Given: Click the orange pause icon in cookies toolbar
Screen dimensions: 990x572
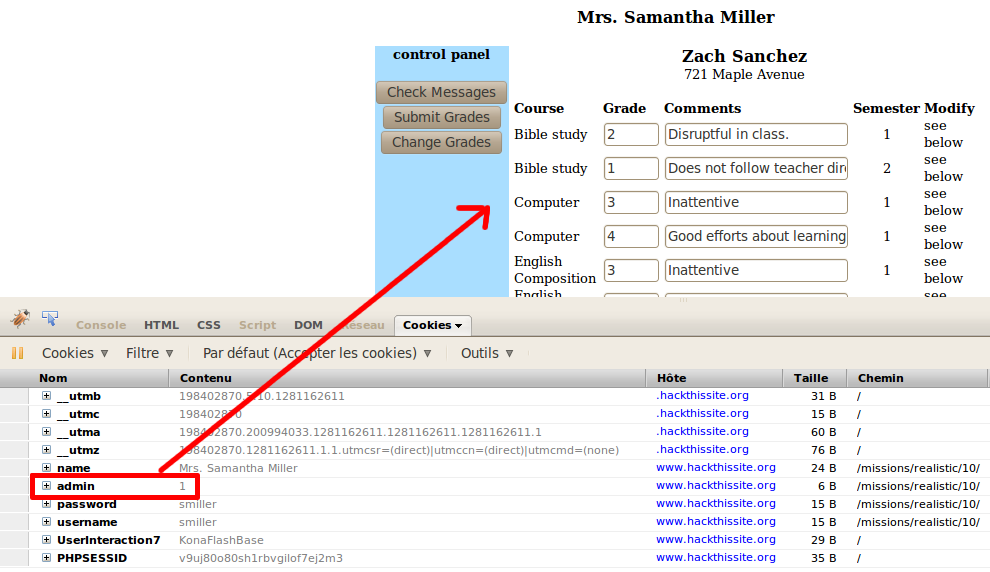Looking at the screenshot, I should pyautogui.click(x=17, y=353).
